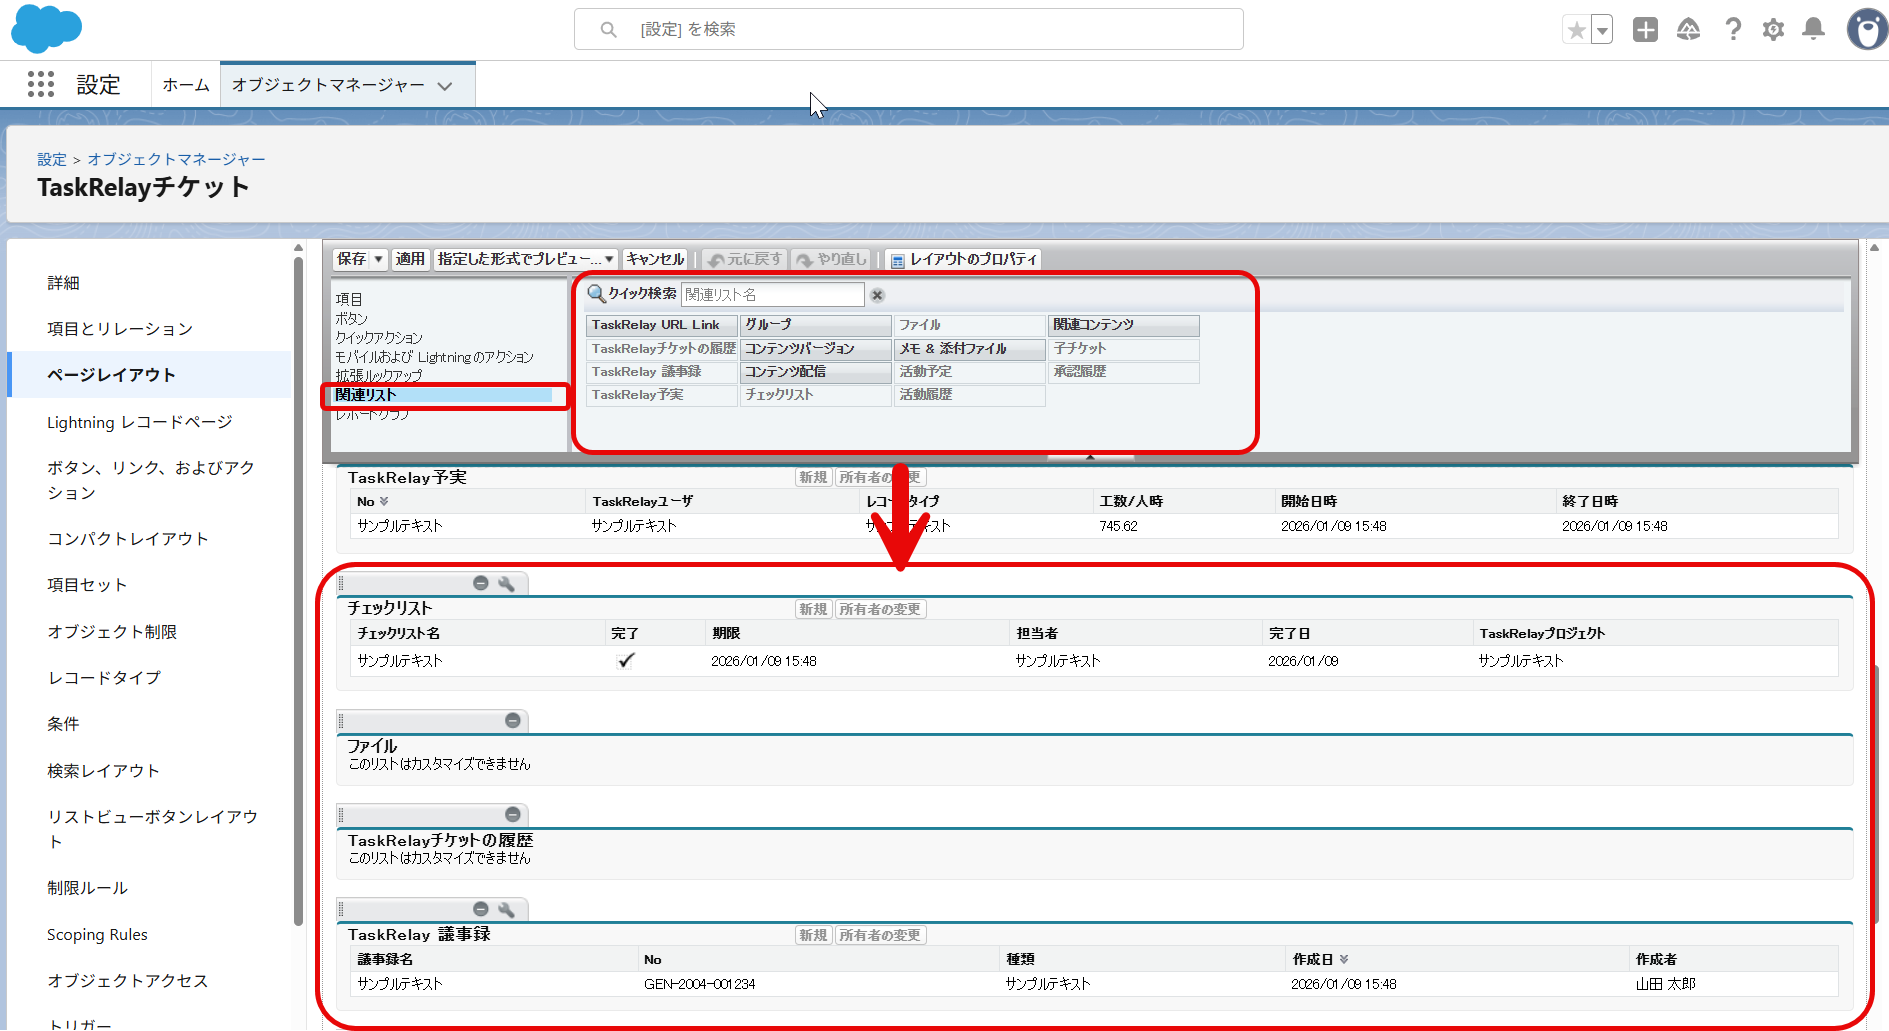Open the Trailhead guidance icon
This screenshot has width=1889, height=1031.
tap(1689, 30)
